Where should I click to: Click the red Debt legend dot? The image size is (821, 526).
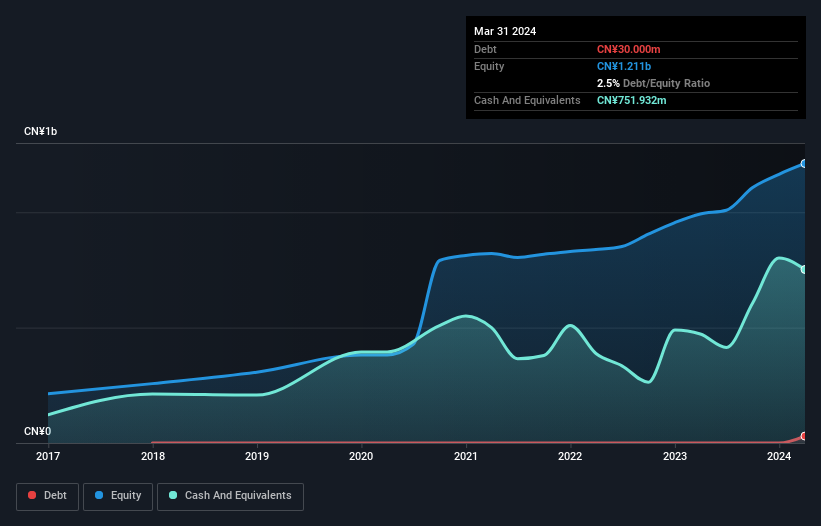click(x=32, y=495)
